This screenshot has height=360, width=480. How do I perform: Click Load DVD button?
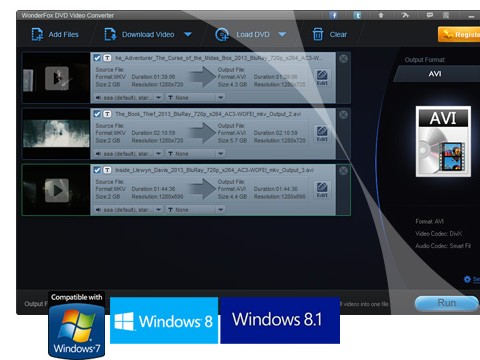tap(242, 34)
